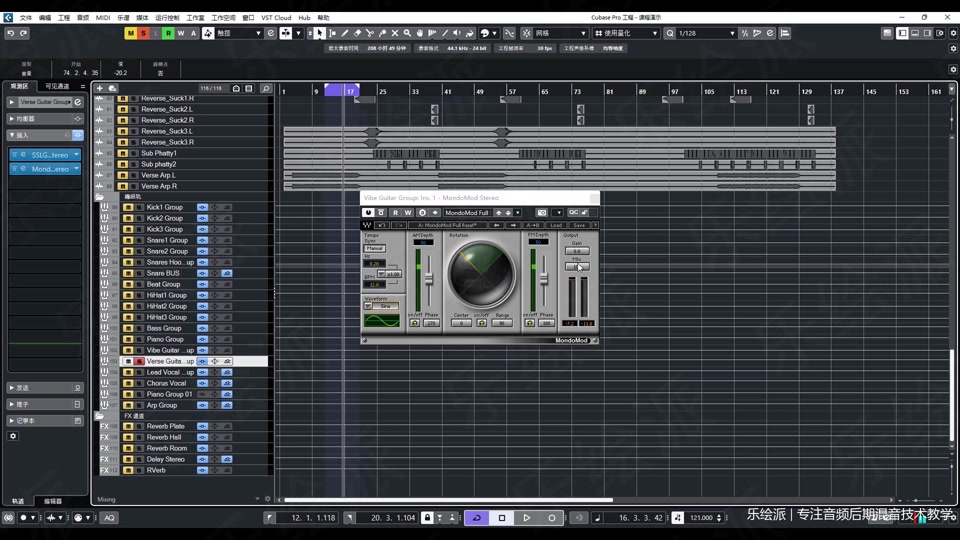
Task: Open the track search magnifier icon
Action: tap(266, 89)
